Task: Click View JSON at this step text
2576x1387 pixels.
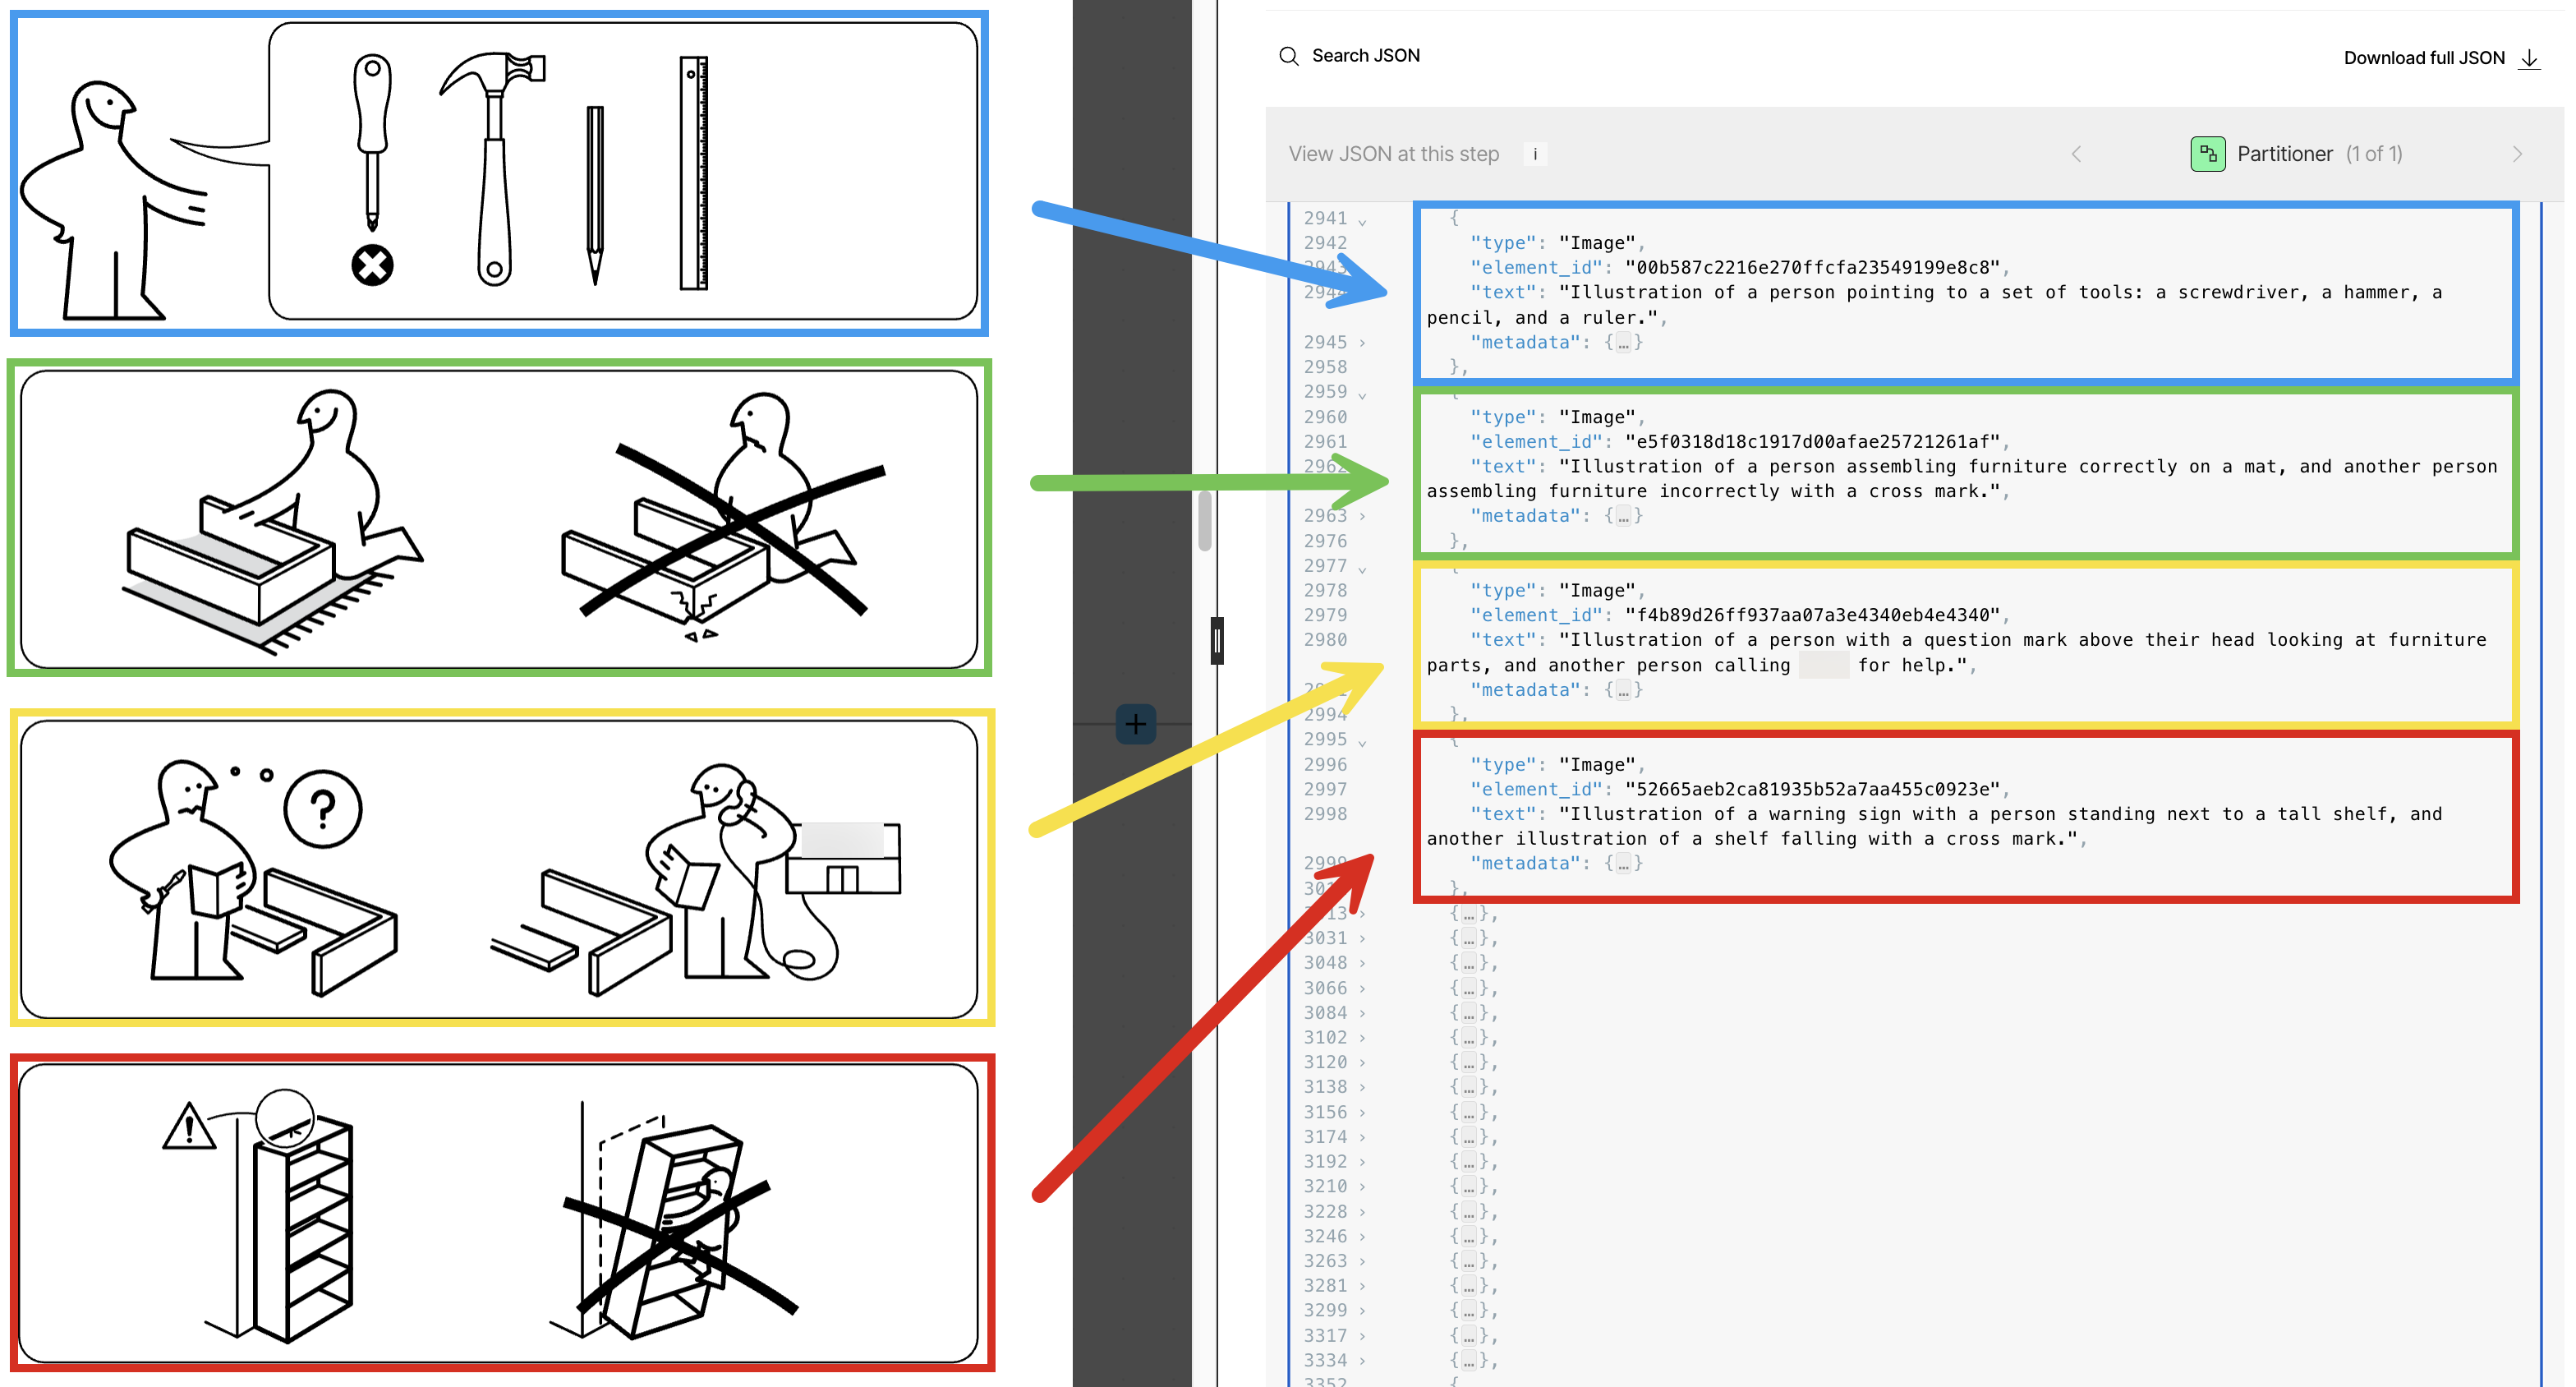Action: coord(1393,154)
